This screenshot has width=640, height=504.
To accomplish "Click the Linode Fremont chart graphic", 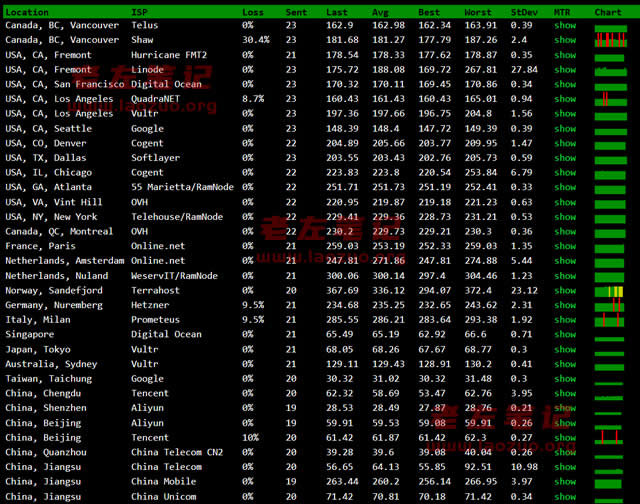I will (609, 70).
